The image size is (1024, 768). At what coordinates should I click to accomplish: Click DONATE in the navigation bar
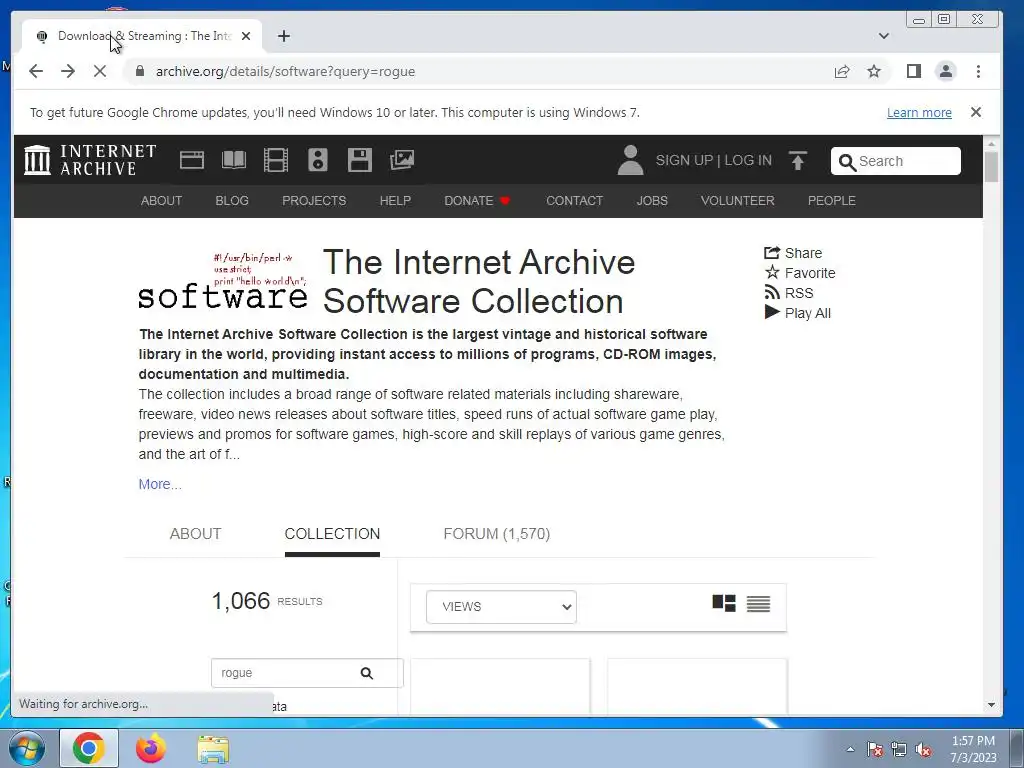tap(477, 200)
